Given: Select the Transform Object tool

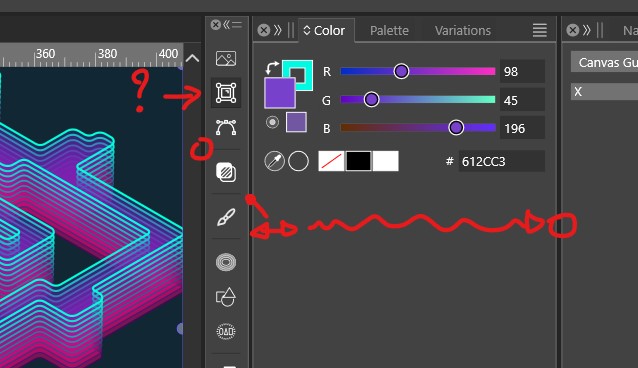Looking at the screenshot, I should (226, 93).
